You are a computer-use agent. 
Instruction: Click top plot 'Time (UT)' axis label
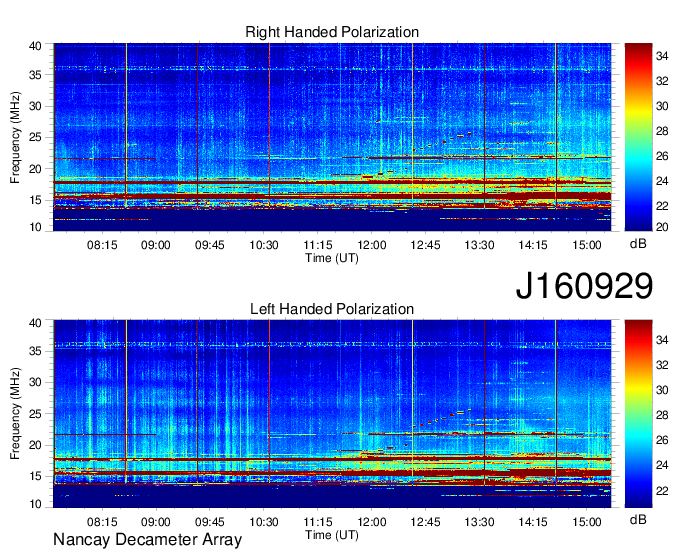[332, 258]
